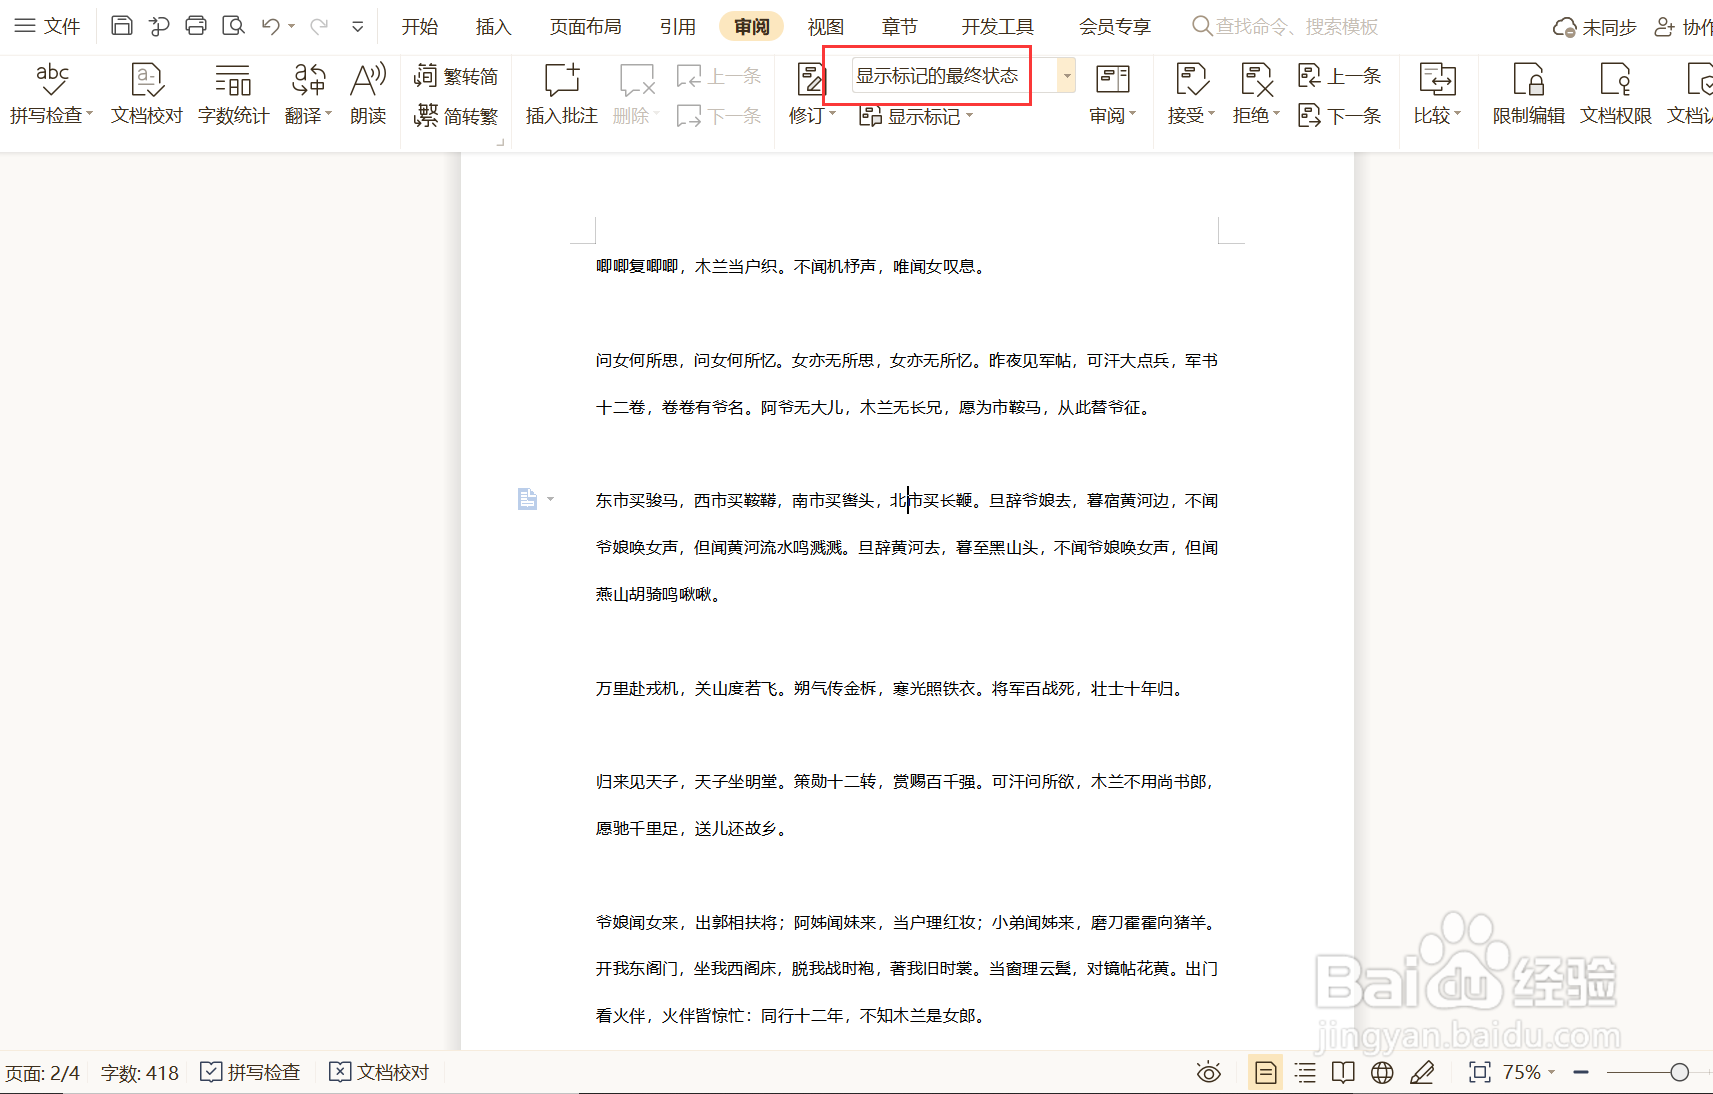Convert text with 简转繁
The width and height of the screenshot is (1713, 1094).
[x=456, y=116]
